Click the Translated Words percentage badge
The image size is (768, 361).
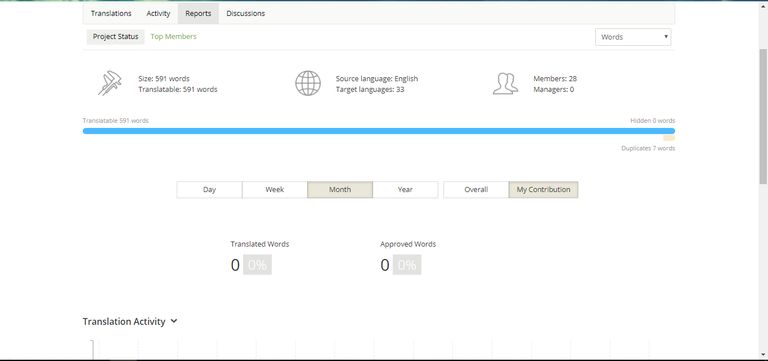point(257,265)
